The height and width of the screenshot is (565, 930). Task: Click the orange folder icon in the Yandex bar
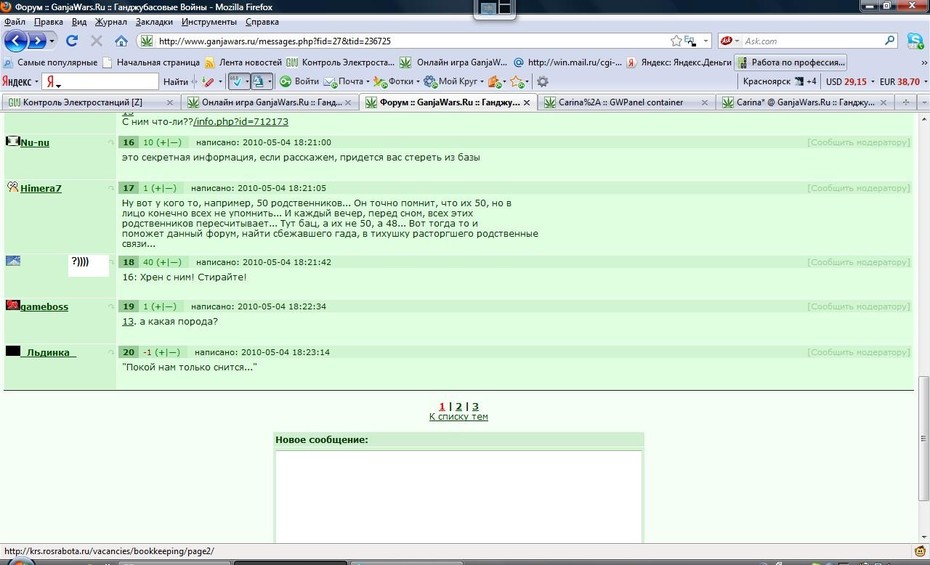coord(494,81)
